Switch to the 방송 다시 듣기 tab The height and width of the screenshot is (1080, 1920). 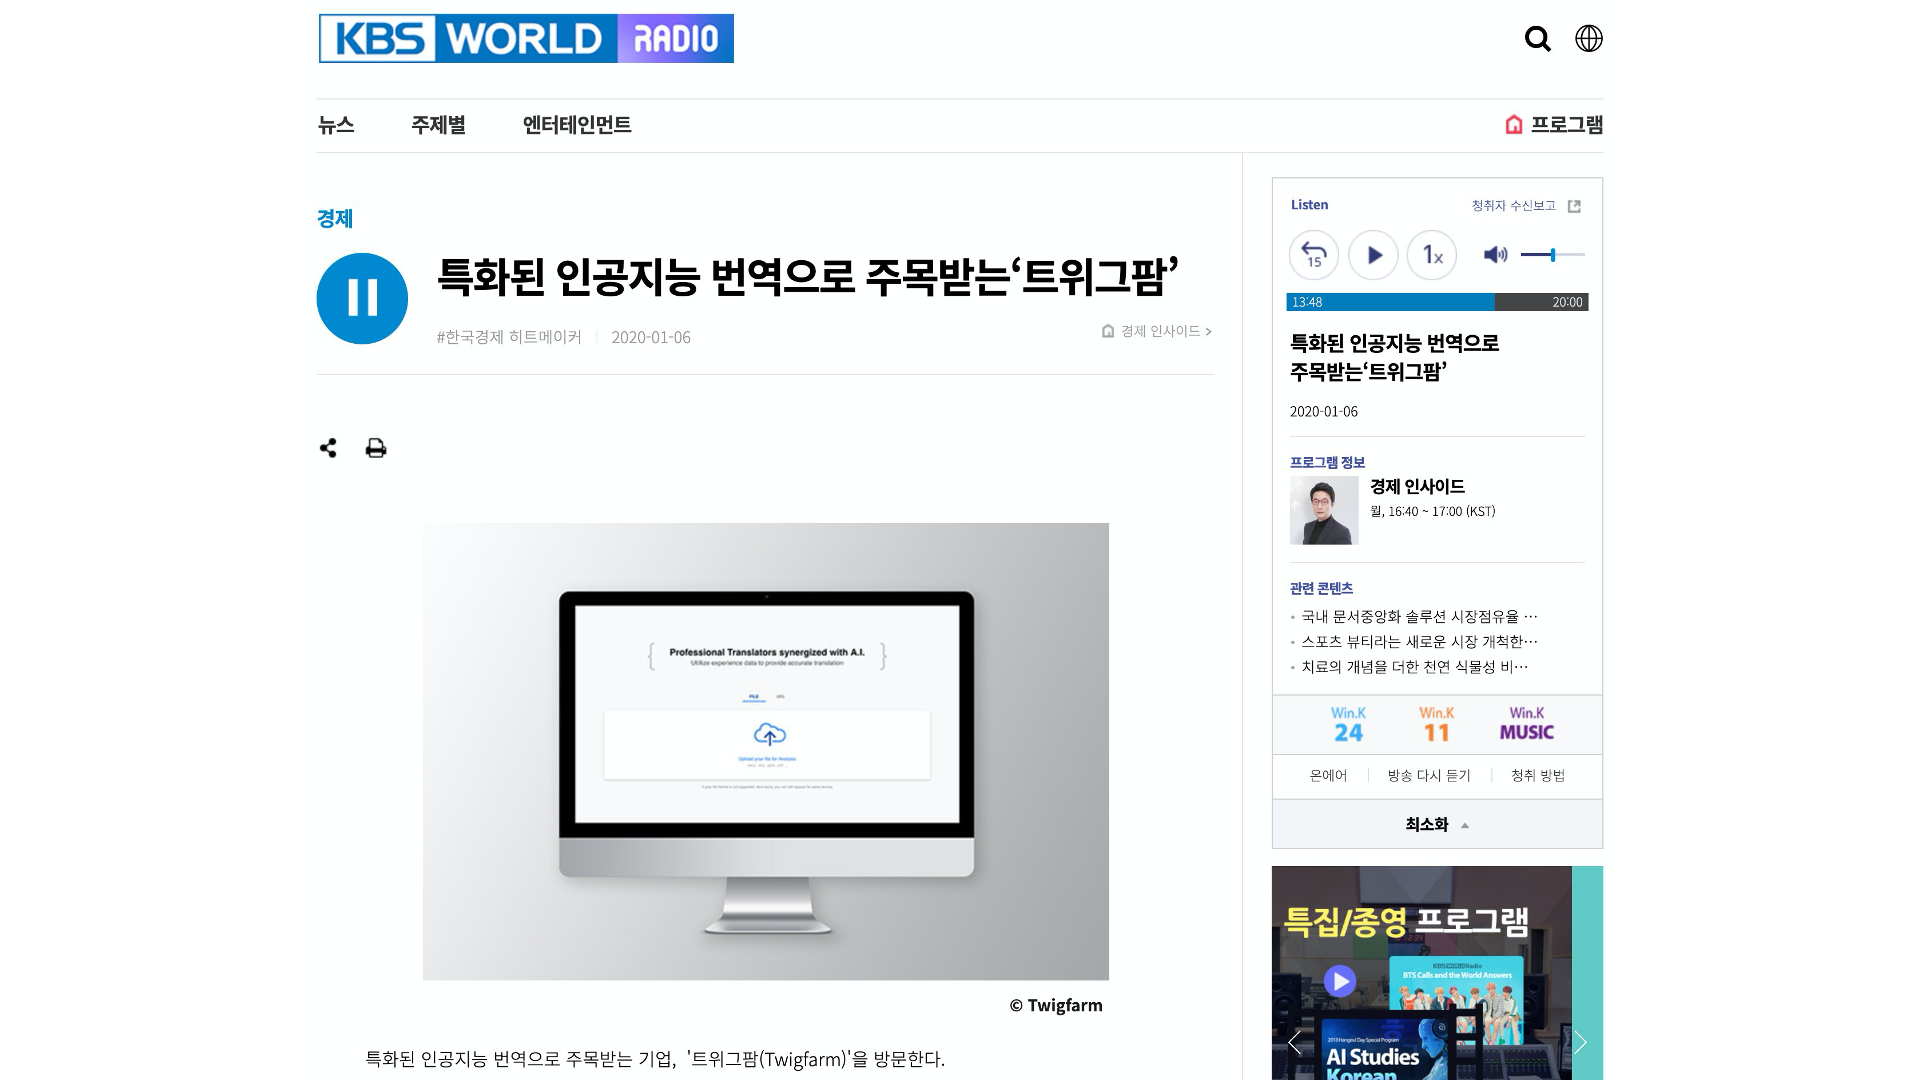point(1429,776)
